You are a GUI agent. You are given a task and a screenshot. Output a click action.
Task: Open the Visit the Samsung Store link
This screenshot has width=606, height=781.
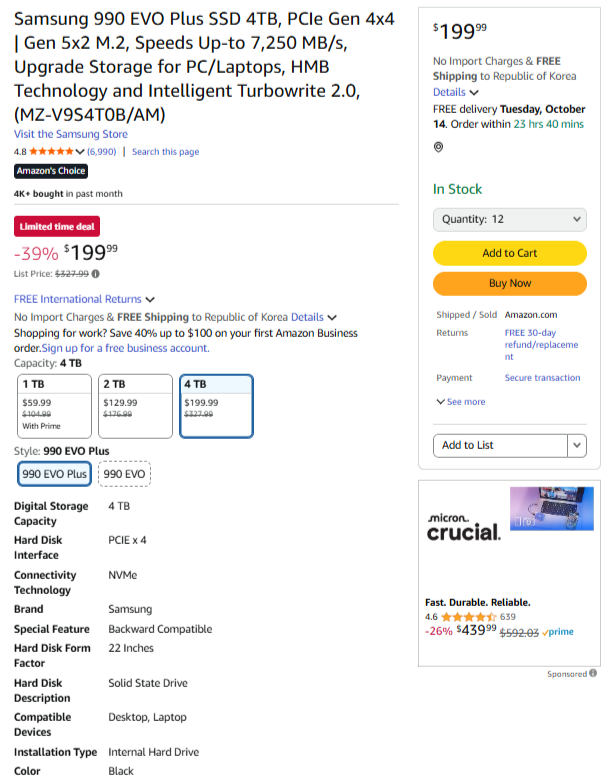71,134
